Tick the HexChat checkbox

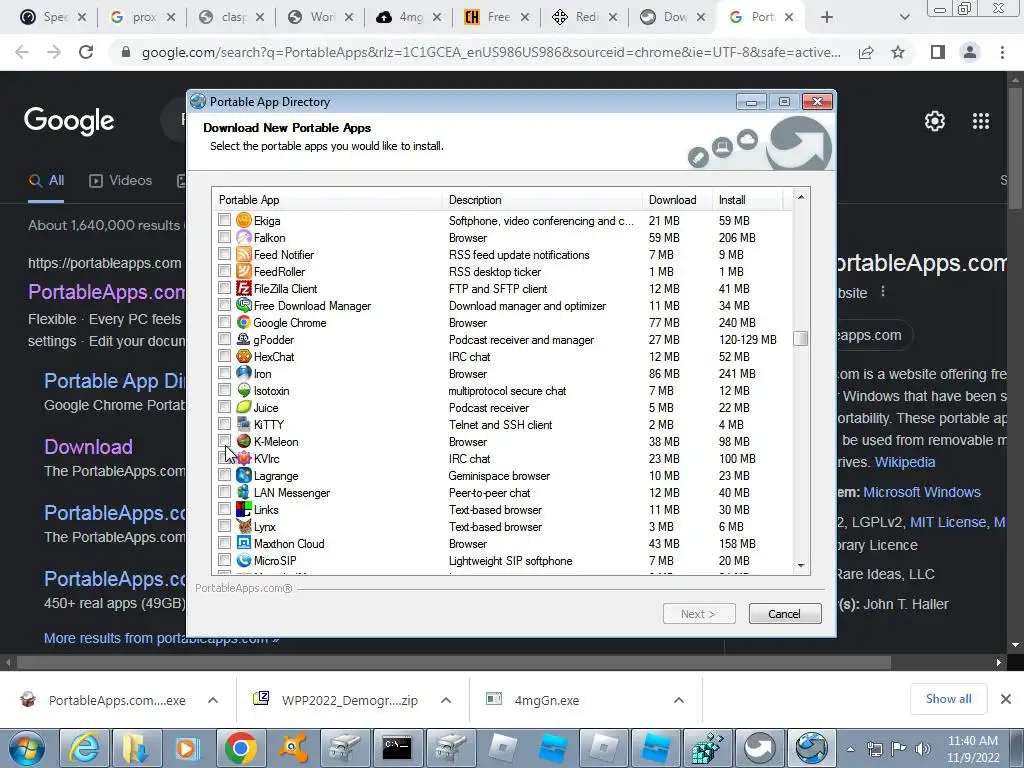point(225,356)
